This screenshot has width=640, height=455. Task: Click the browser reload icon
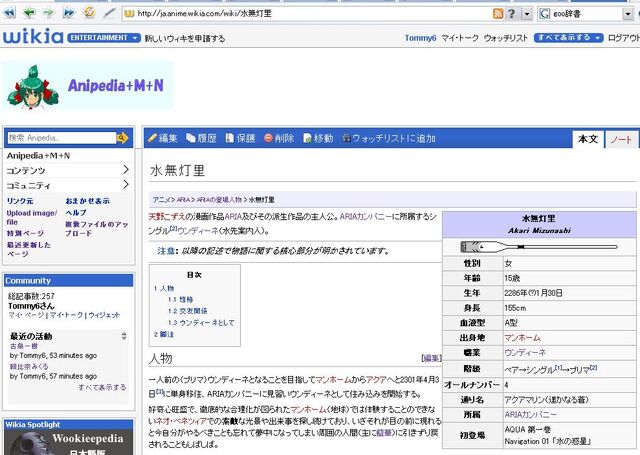[x=89, y=13]
